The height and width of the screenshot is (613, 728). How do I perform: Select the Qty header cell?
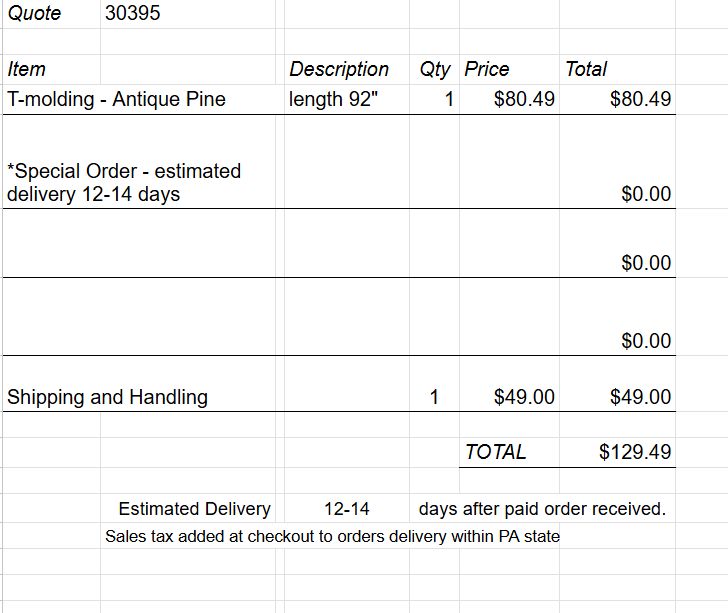(x=435, y=69)
